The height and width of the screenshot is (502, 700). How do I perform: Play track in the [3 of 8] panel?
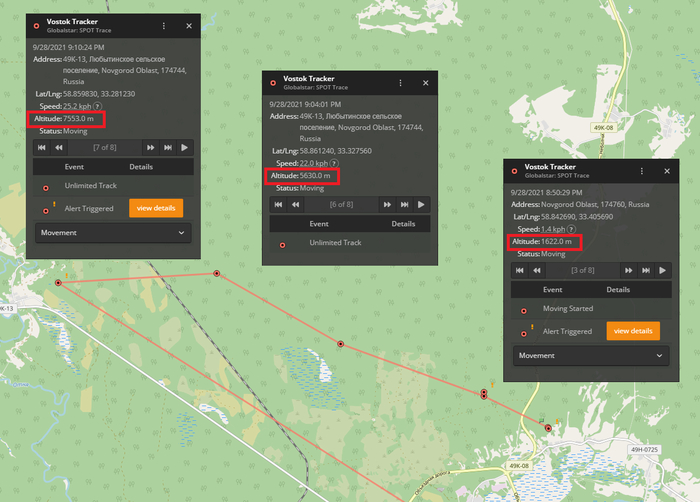pyautogui.click(x=662, y=270)
